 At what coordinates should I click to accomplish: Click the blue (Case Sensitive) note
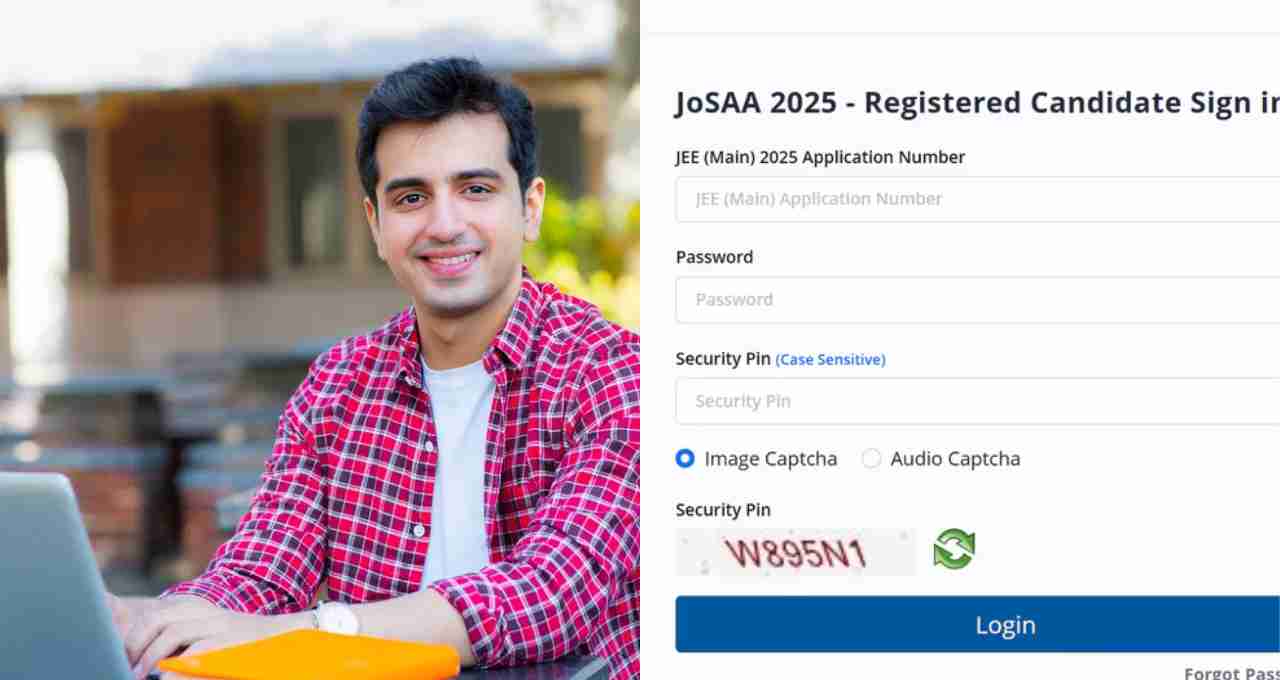(830, 360)
